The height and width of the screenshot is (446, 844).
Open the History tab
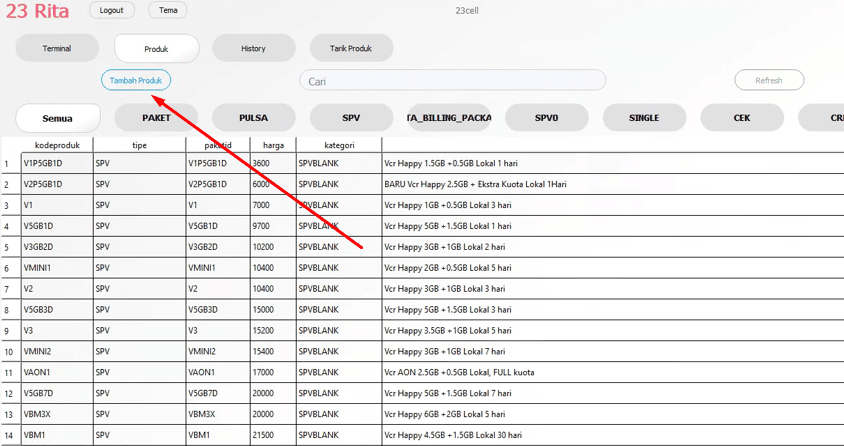[253, 48]
